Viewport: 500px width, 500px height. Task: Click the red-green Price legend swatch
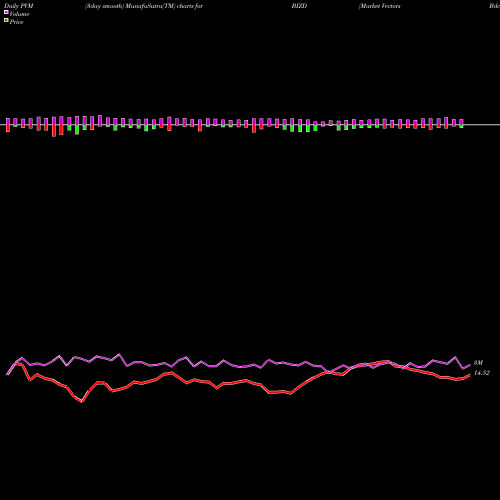tap(6, 20)
